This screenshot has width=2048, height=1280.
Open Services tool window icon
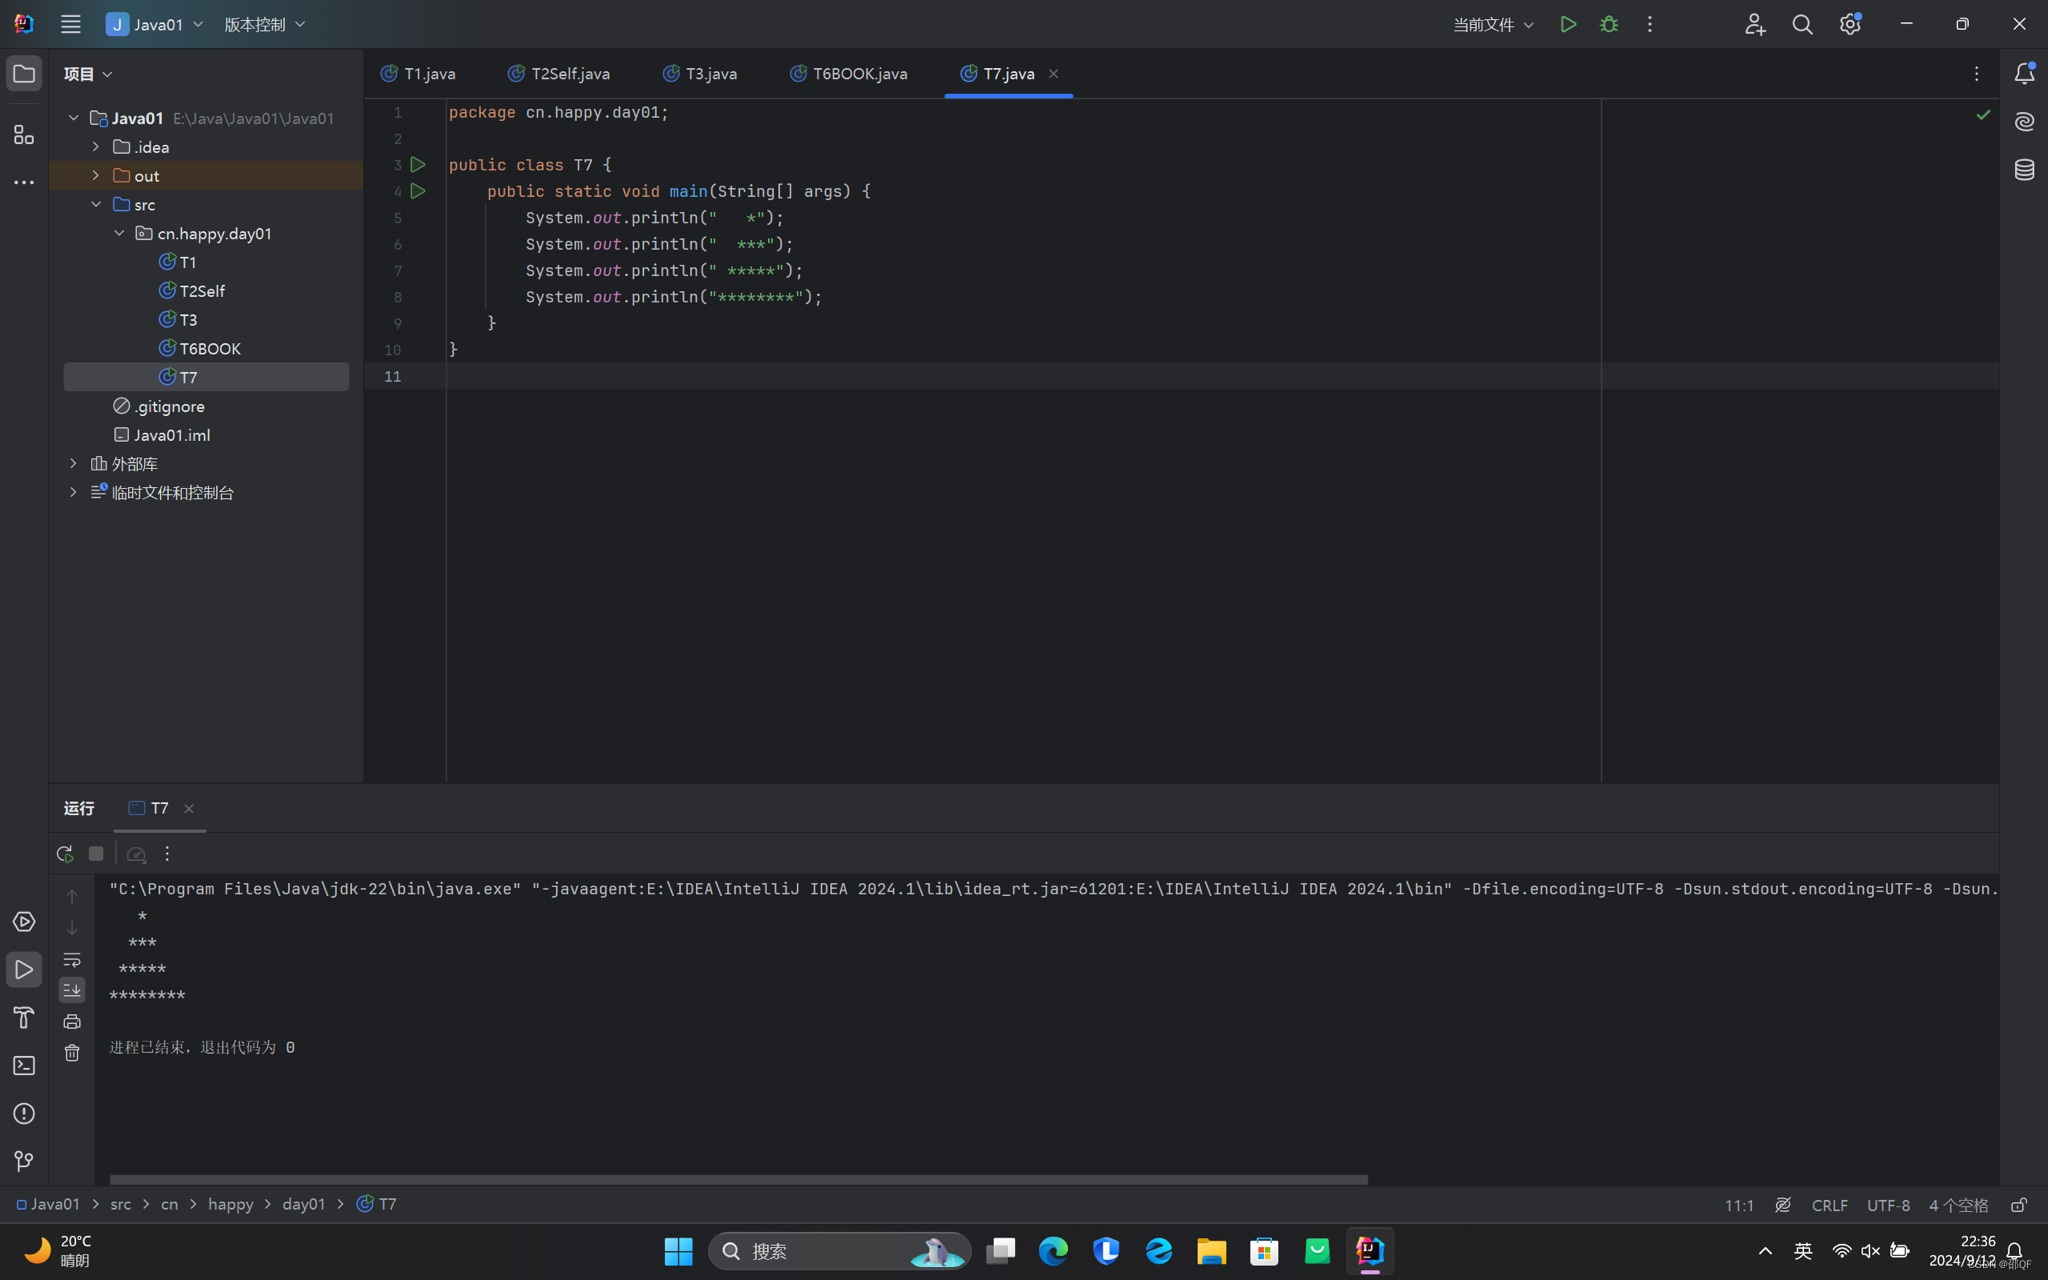[24, 921]
